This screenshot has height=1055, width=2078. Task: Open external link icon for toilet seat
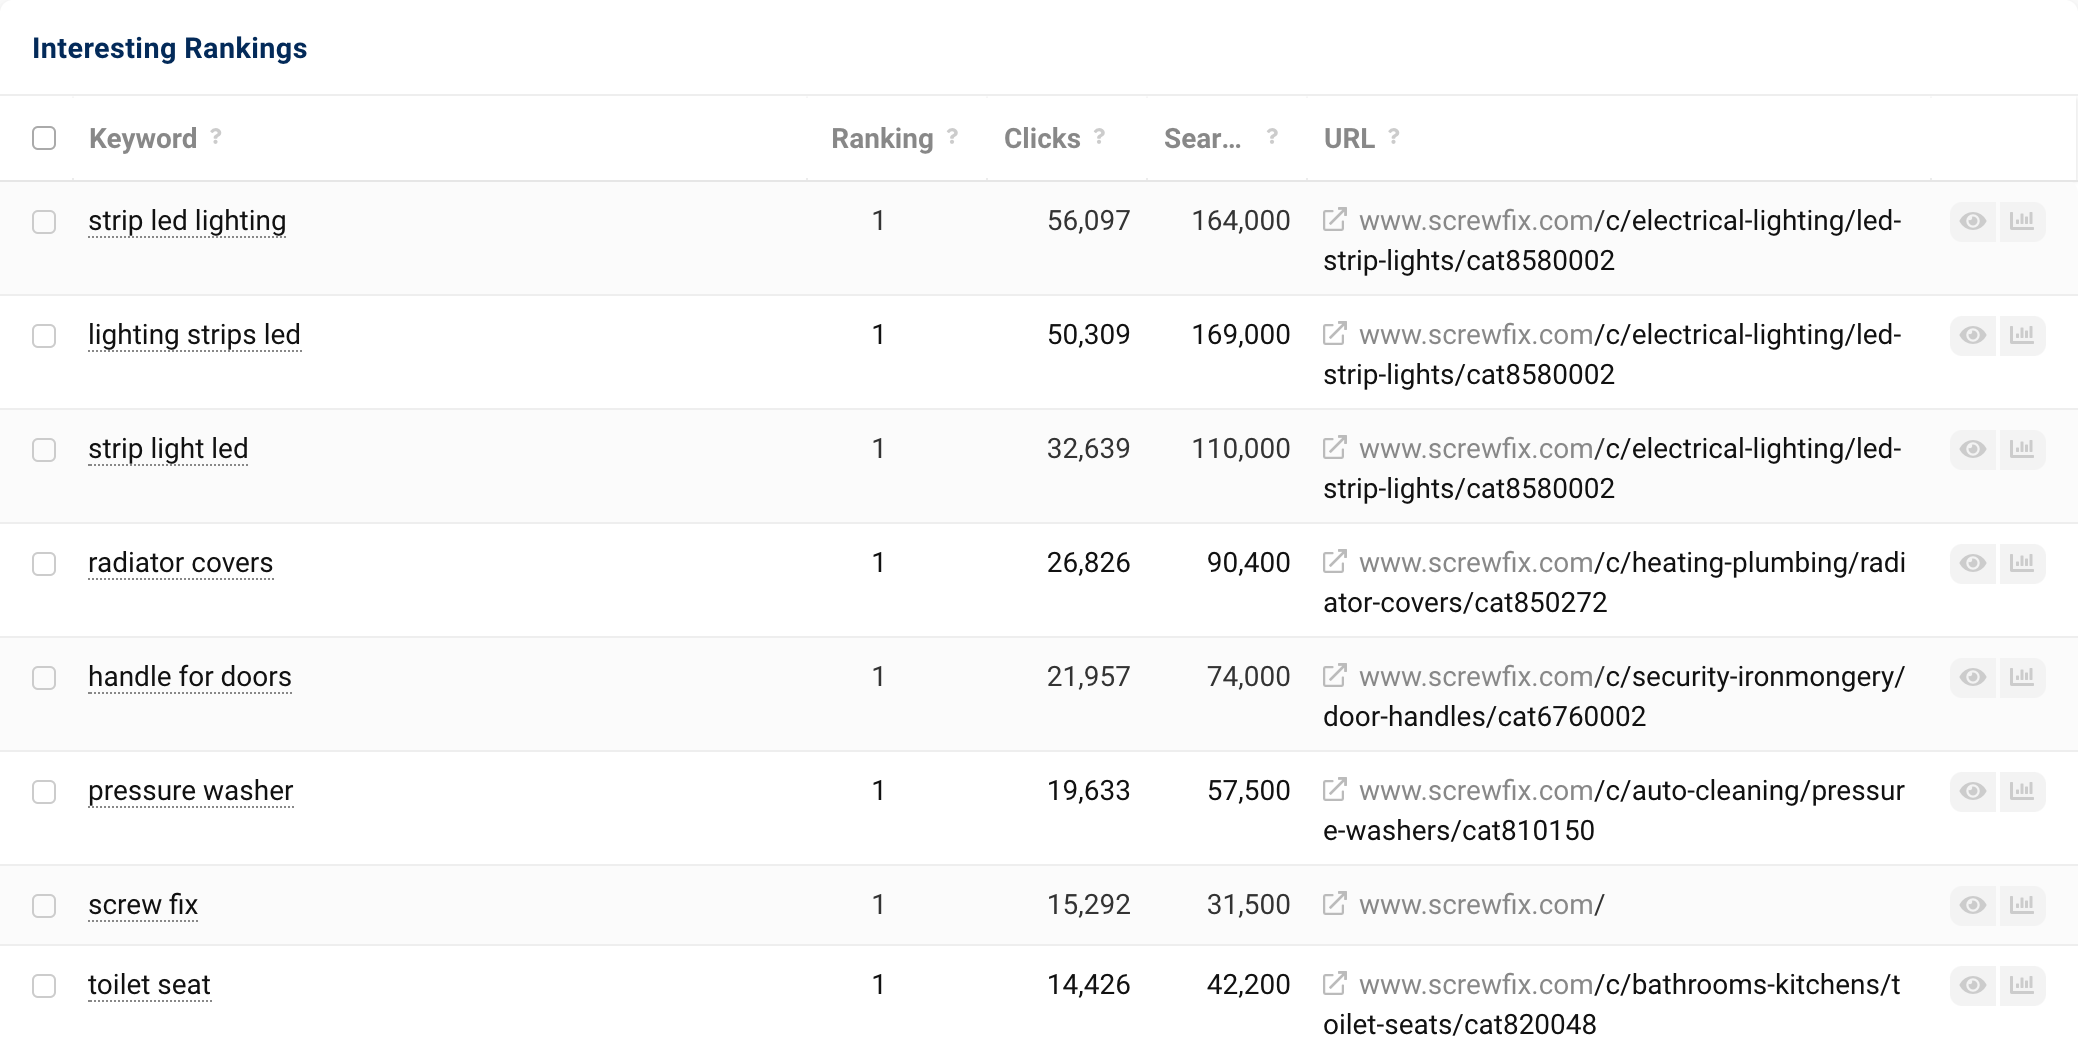pyautogui.click(x=1334, y=984)
